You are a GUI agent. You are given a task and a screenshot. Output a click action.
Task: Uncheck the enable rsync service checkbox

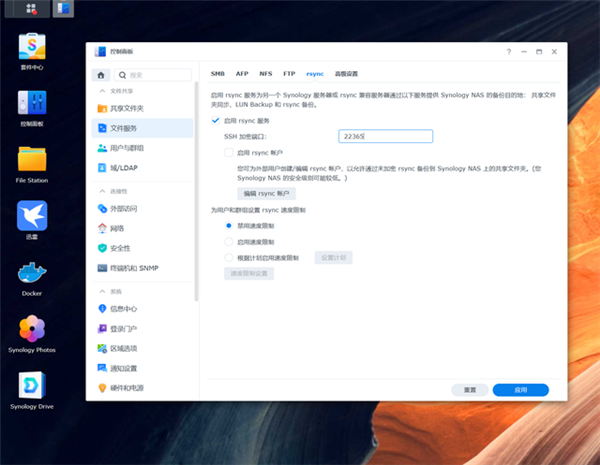[215, 121]
